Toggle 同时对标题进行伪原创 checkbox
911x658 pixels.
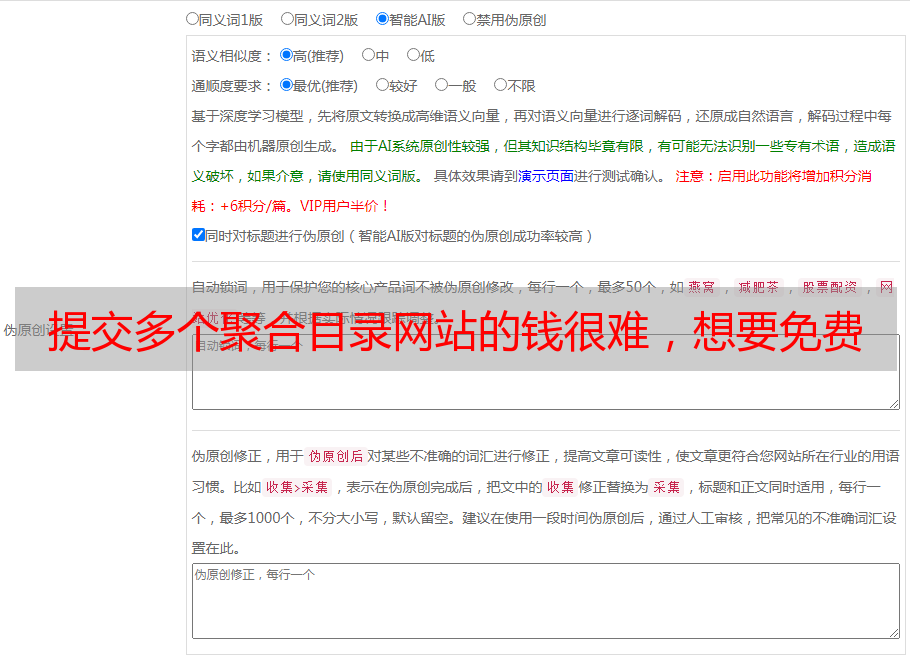pyautogui.click(x=198, y=235)
